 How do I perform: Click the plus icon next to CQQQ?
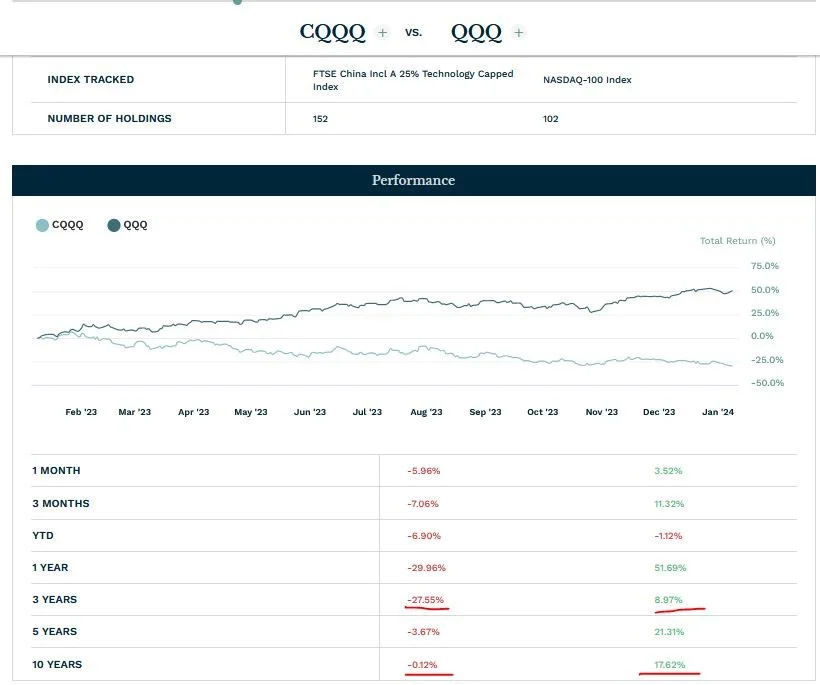[382, 33]
